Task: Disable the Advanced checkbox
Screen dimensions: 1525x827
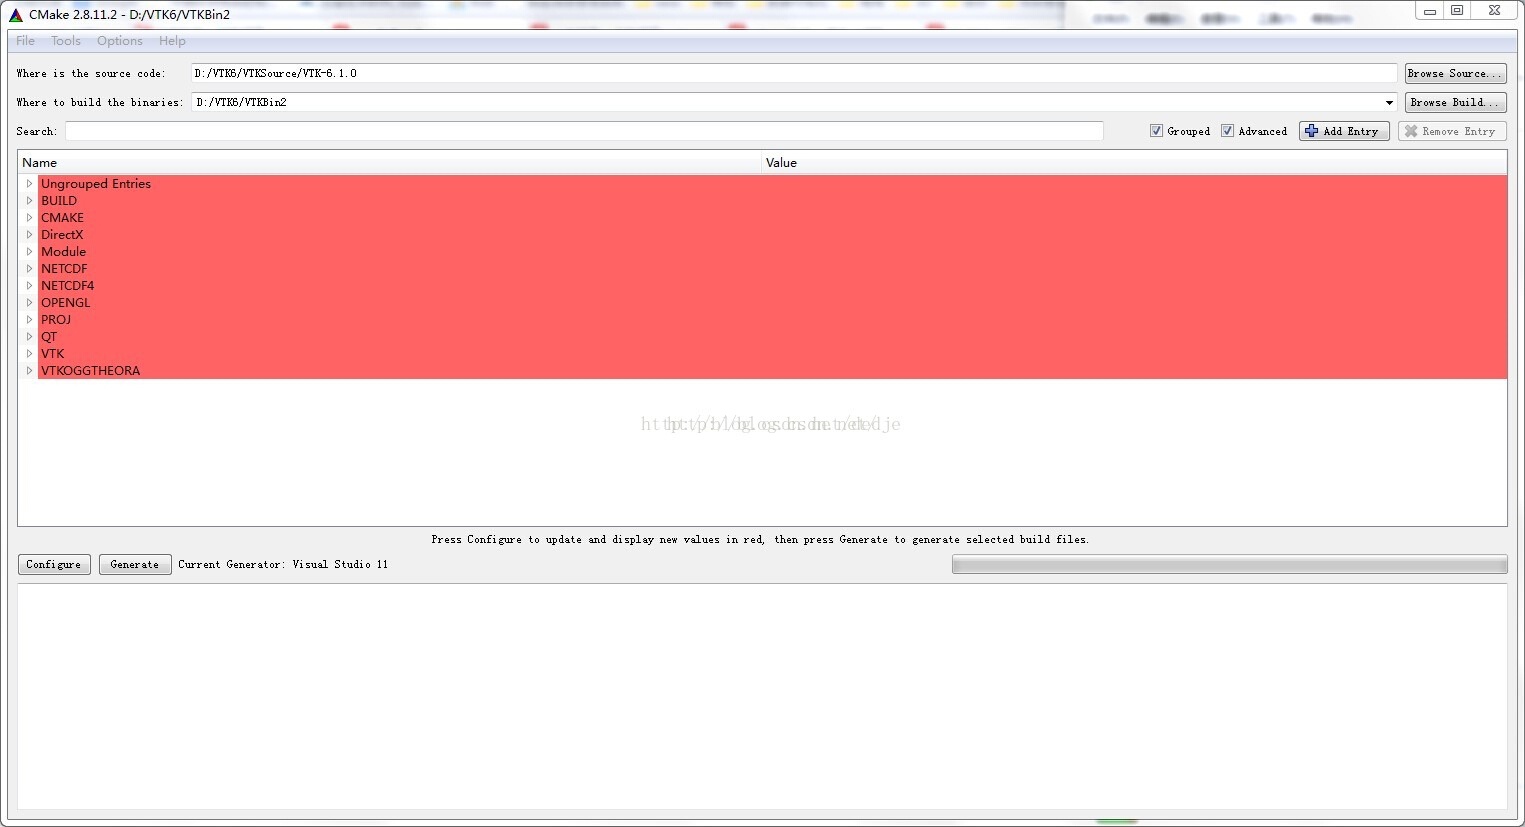Action: coord(1227,131)
